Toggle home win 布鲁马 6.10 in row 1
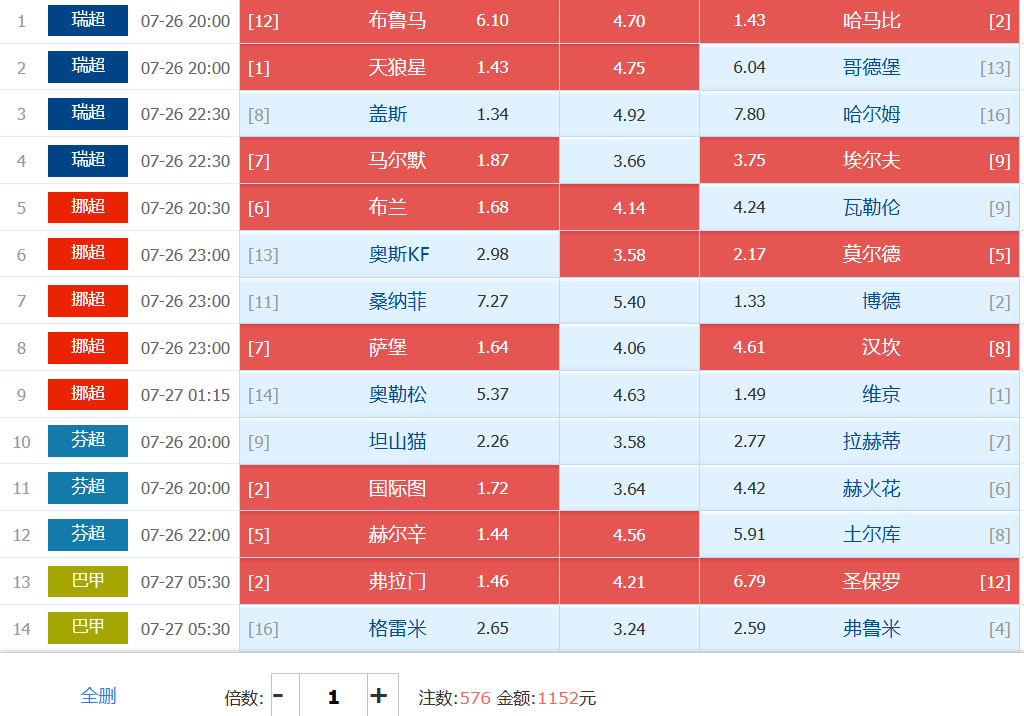The width and height of the screenshot is (1024, 716). (x=399, y=21)
